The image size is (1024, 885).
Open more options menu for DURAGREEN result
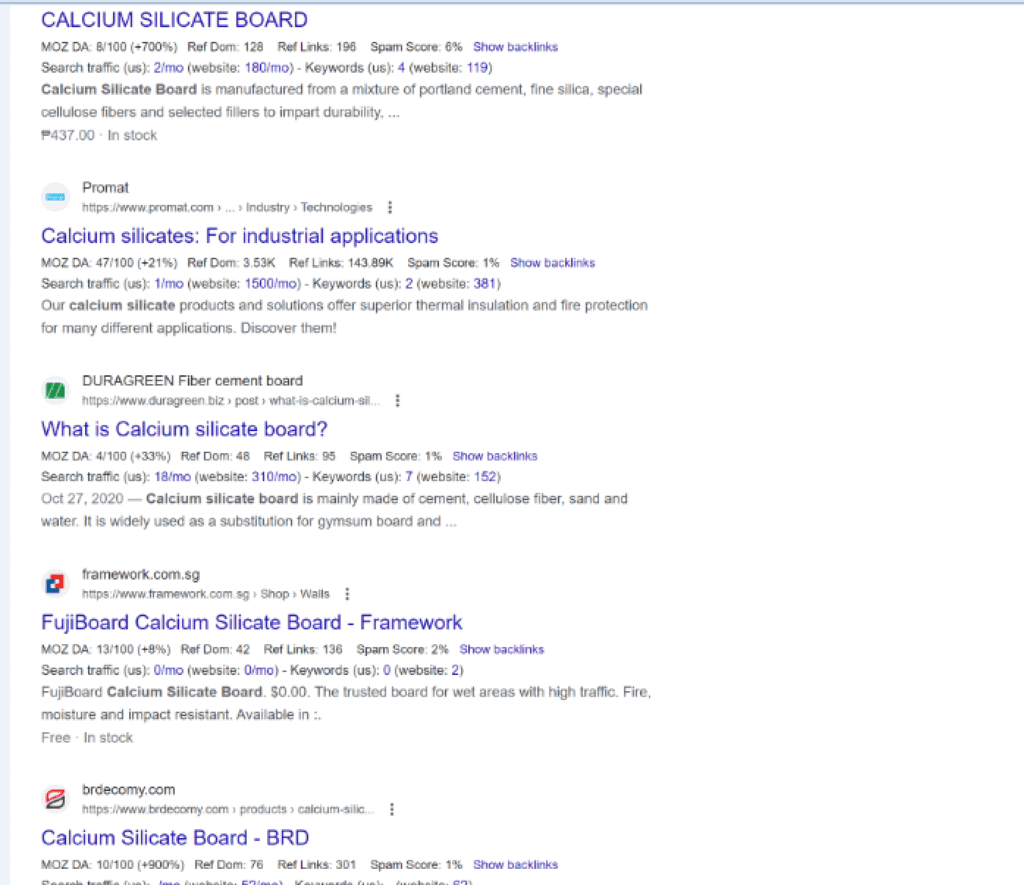pyautogui.click(x=397, y=400)
